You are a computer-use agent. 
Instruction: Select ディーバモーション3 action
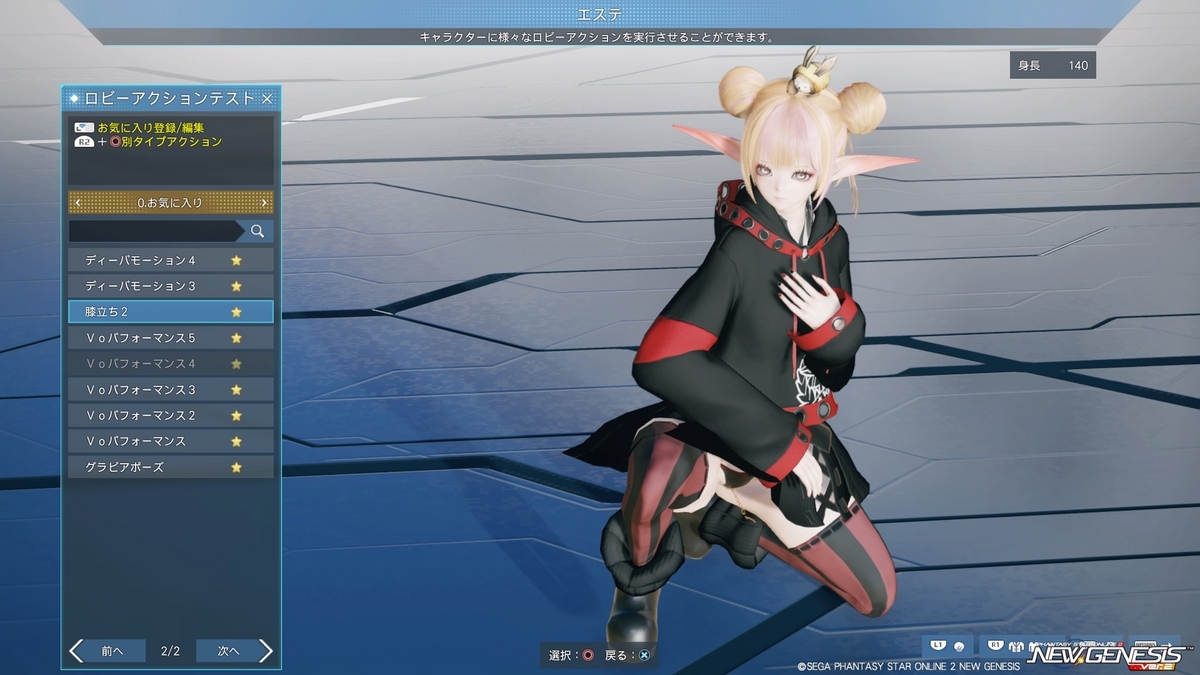tap(171, 286)
